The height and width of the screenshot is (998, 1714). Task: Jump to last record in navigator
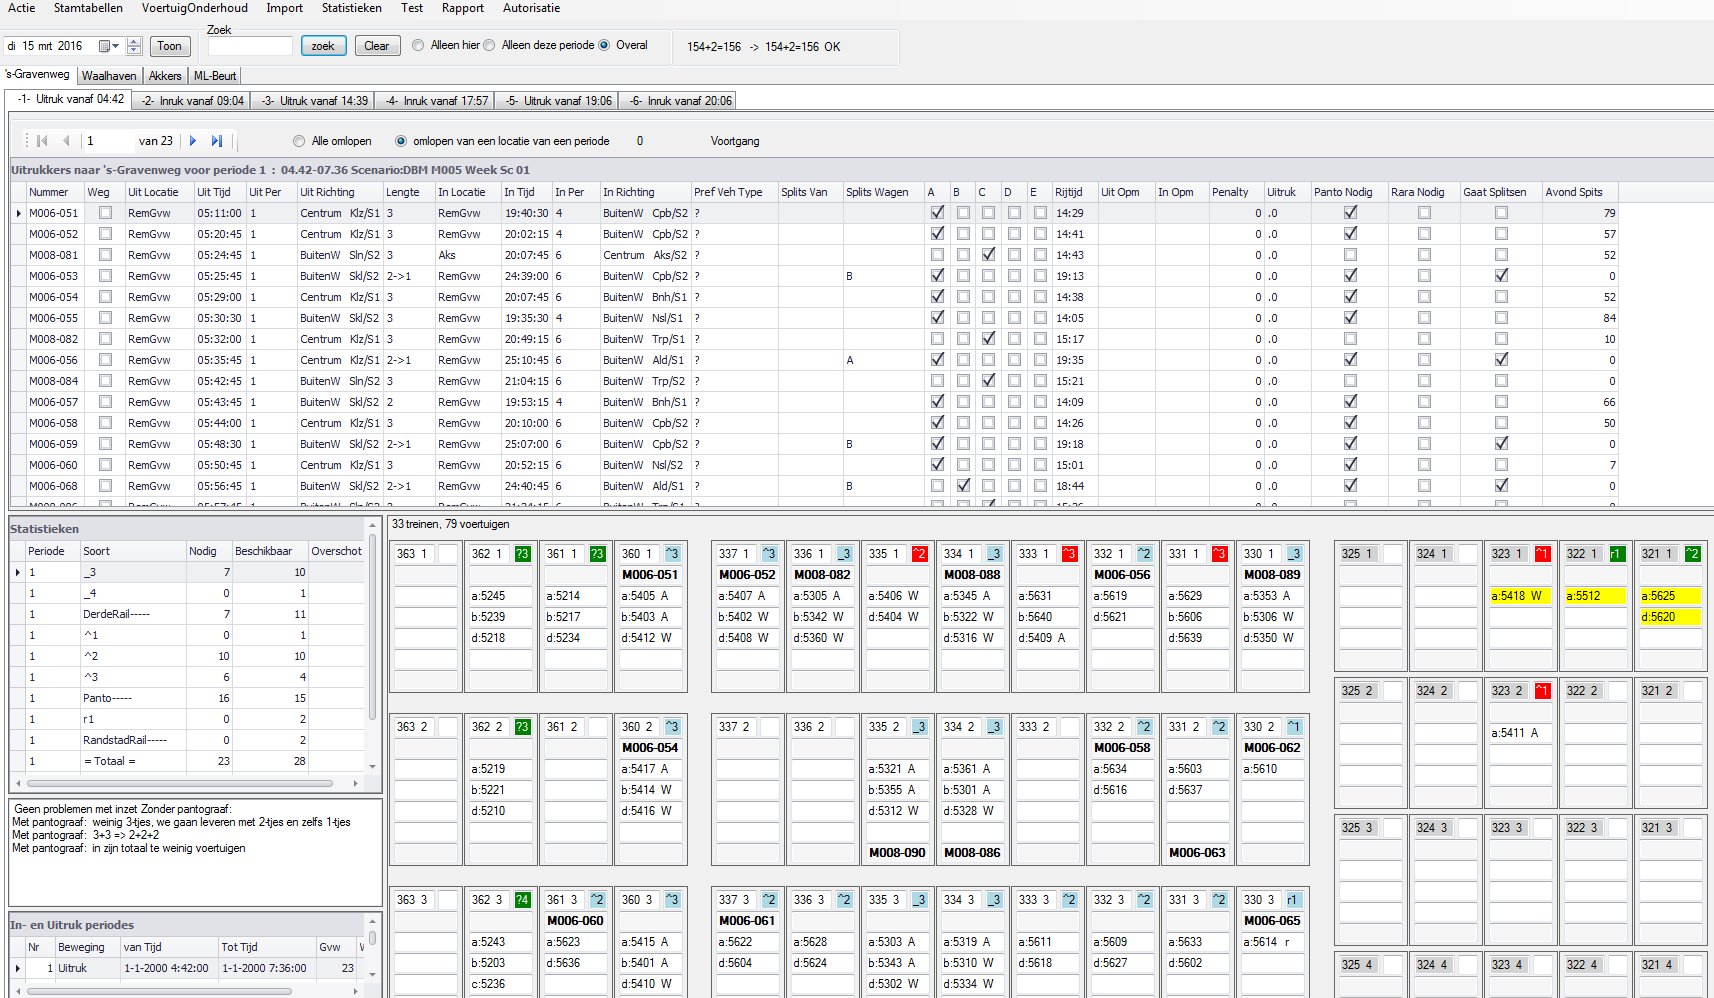(x=217, y=141)
